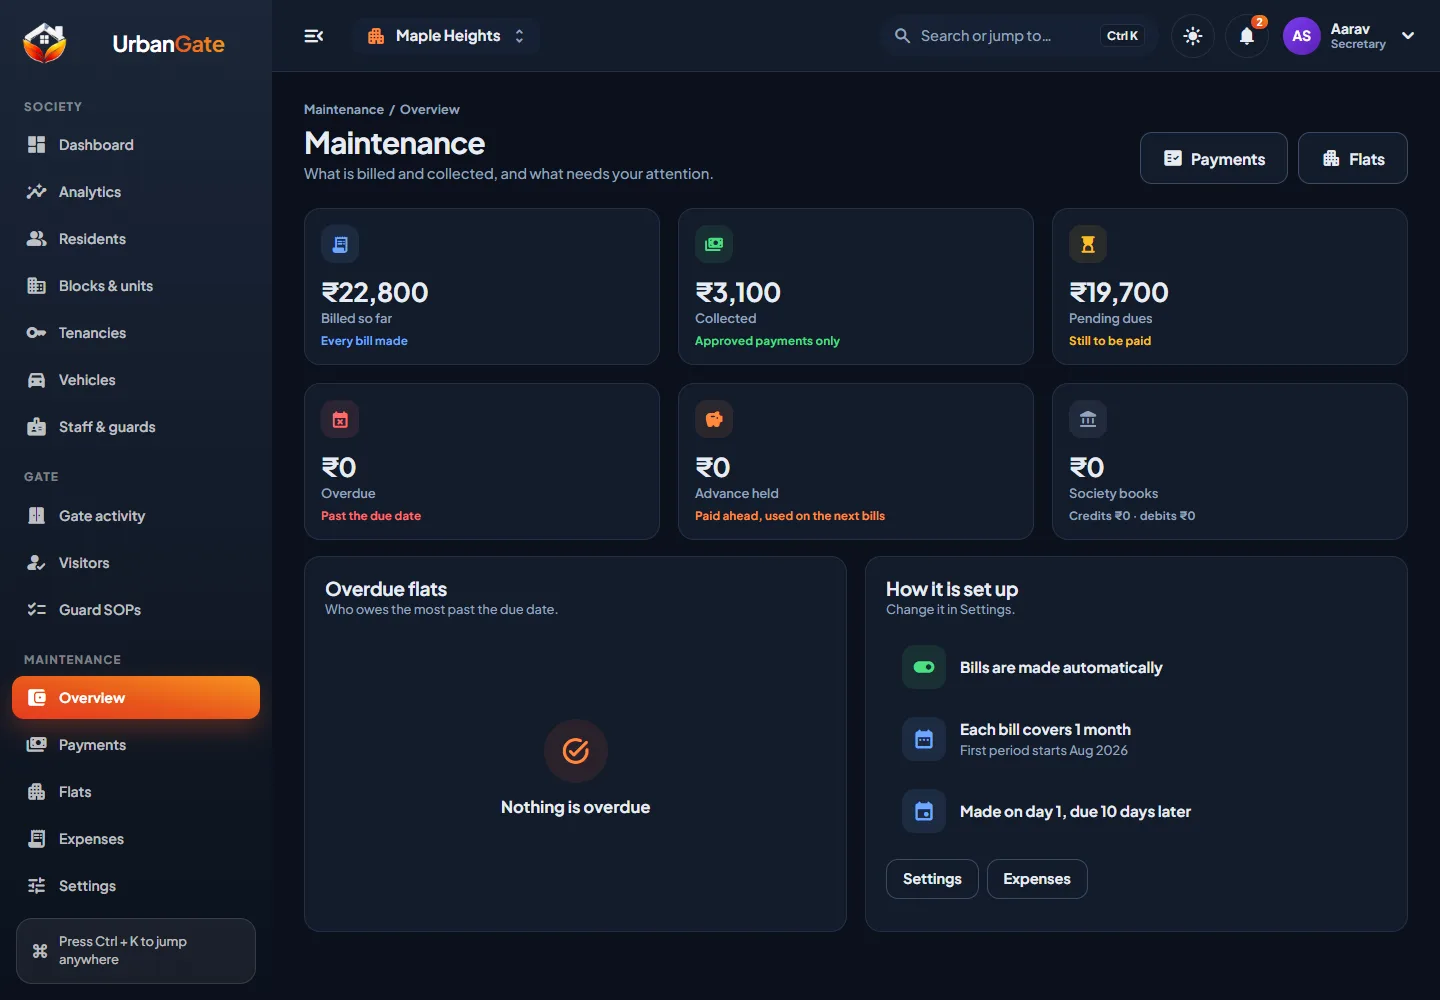Click the Vehicles car icon
The height and width of the screenshot is (1000, 1440).
[x=37, y=380]
